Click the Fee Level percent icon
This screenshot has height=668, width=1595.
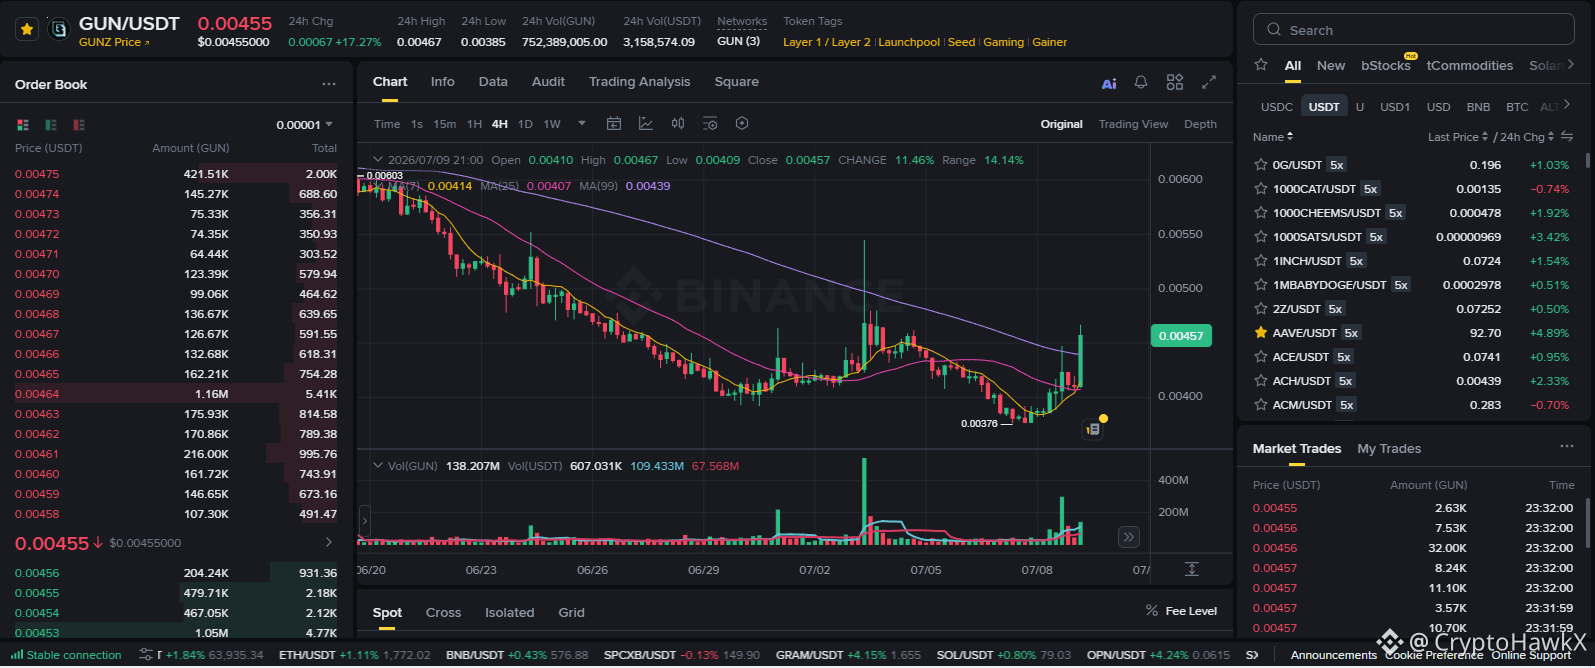tap(1152, 611)
